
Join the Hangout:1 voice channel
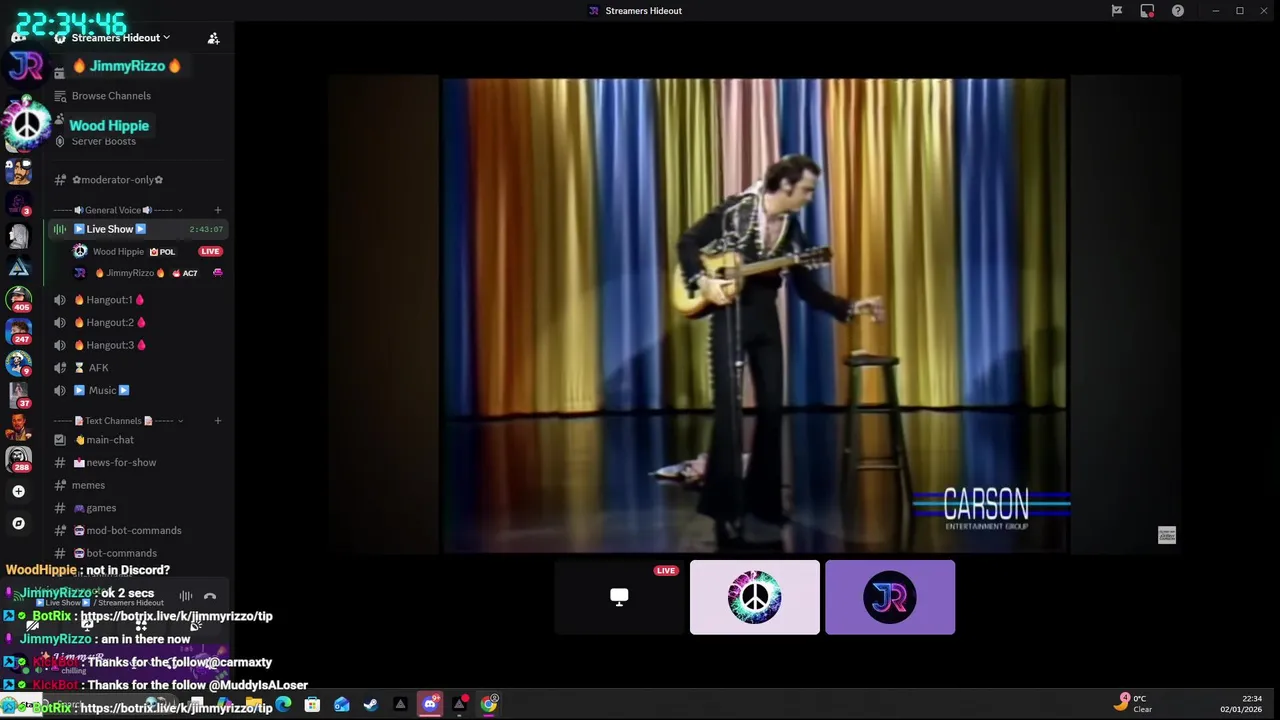pyautogui.click(x=109, y=300)
